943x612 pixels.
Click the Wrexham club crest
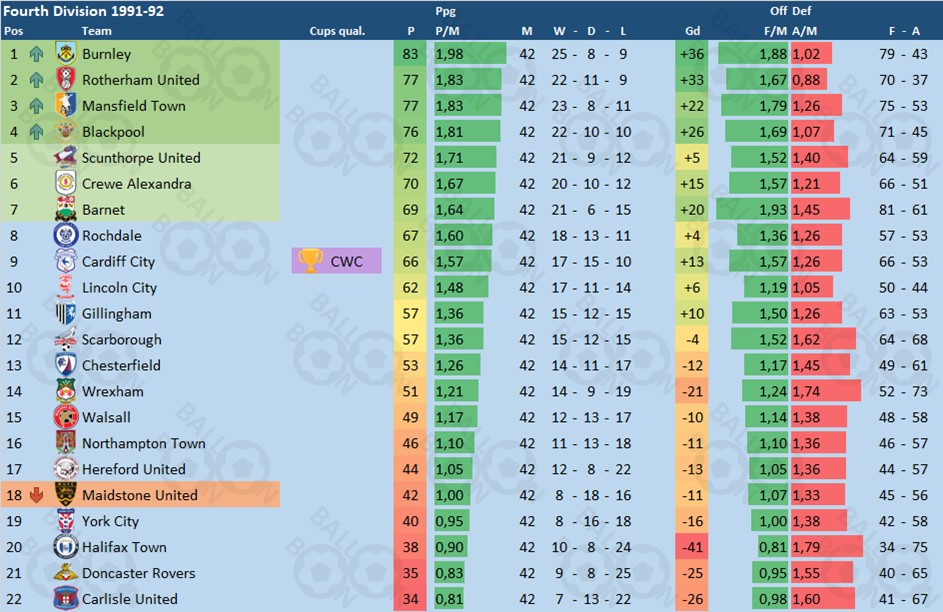66,392
